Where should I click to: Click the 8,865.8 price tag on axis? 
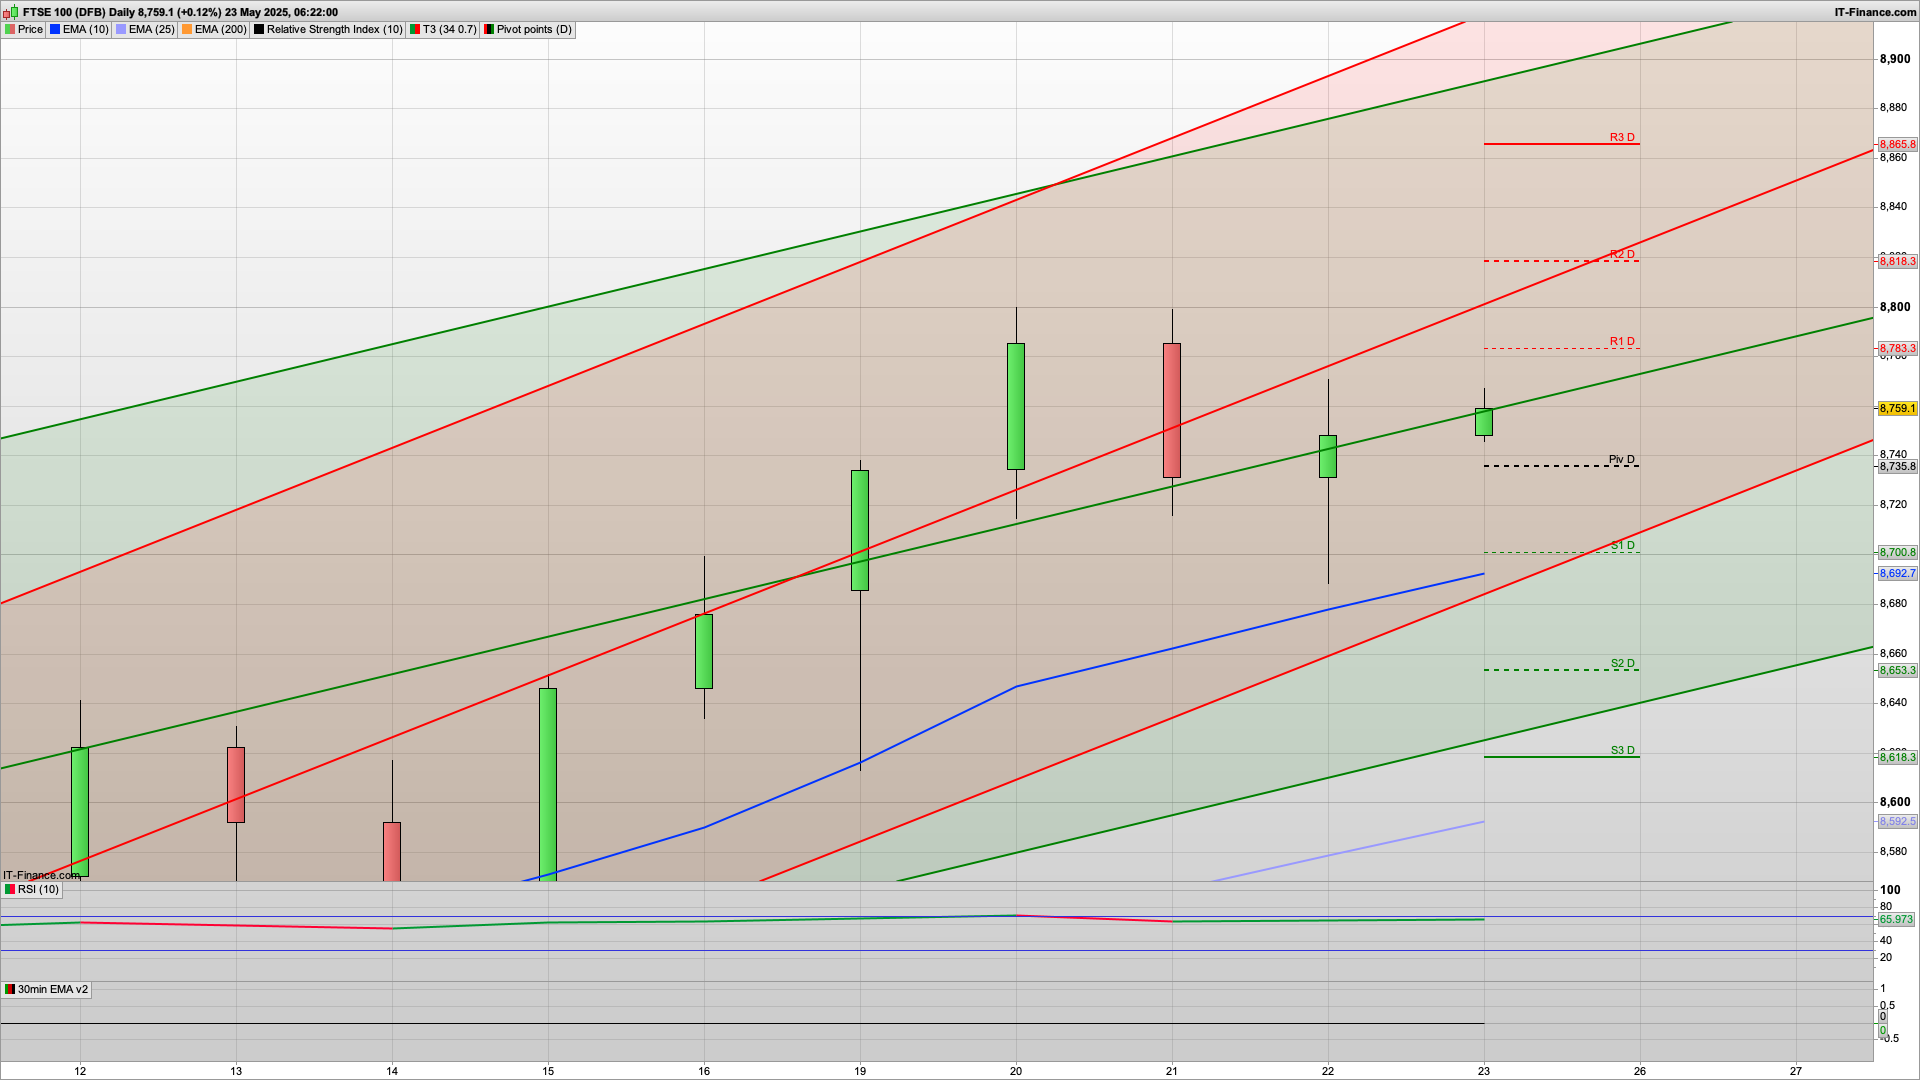click(1897, 144)
